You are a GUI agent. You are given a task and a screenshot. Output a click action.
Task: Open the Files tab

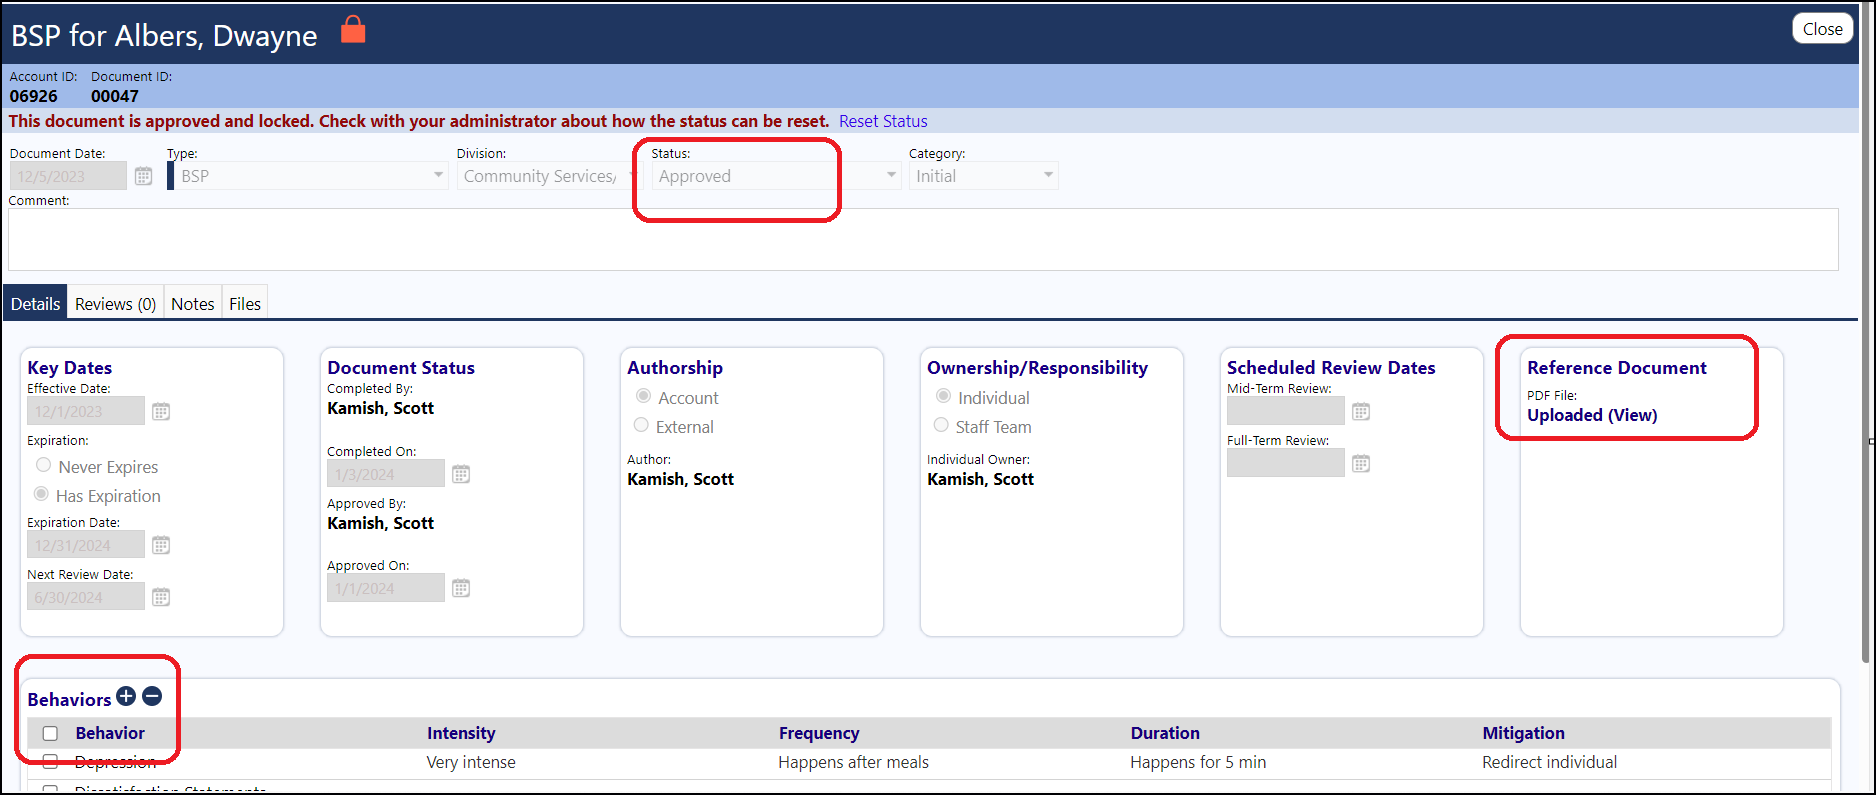(x=245, y=304)
